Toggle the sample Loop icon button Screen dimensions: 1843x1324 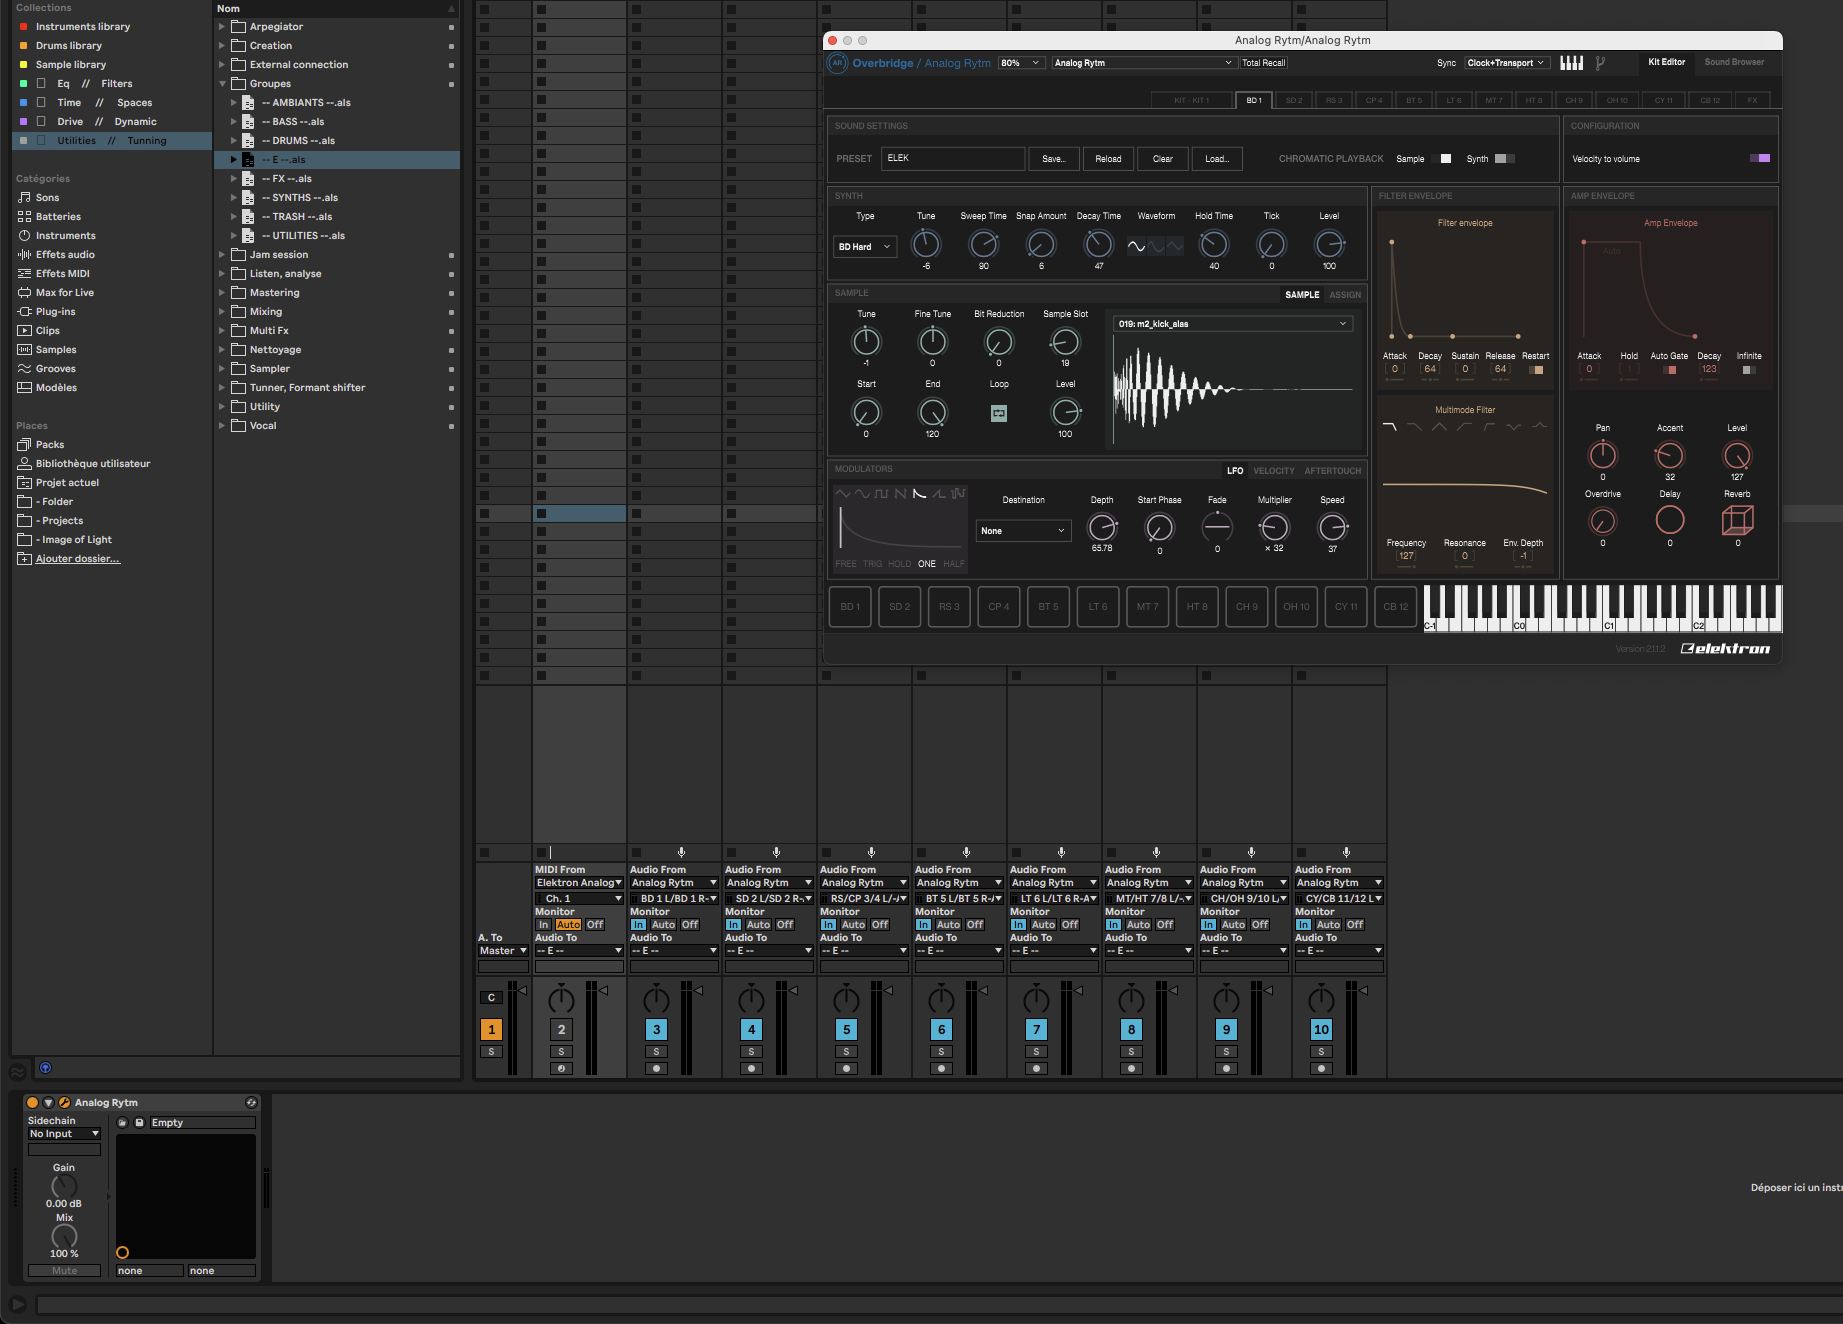(x=998, y=413)
